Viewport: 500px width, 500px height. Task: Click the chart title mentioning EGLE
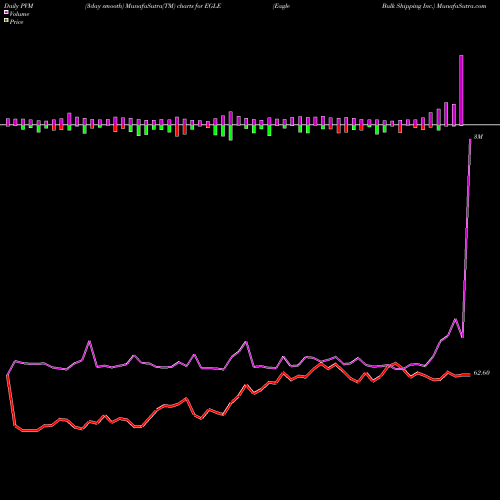tap(153, 6)
